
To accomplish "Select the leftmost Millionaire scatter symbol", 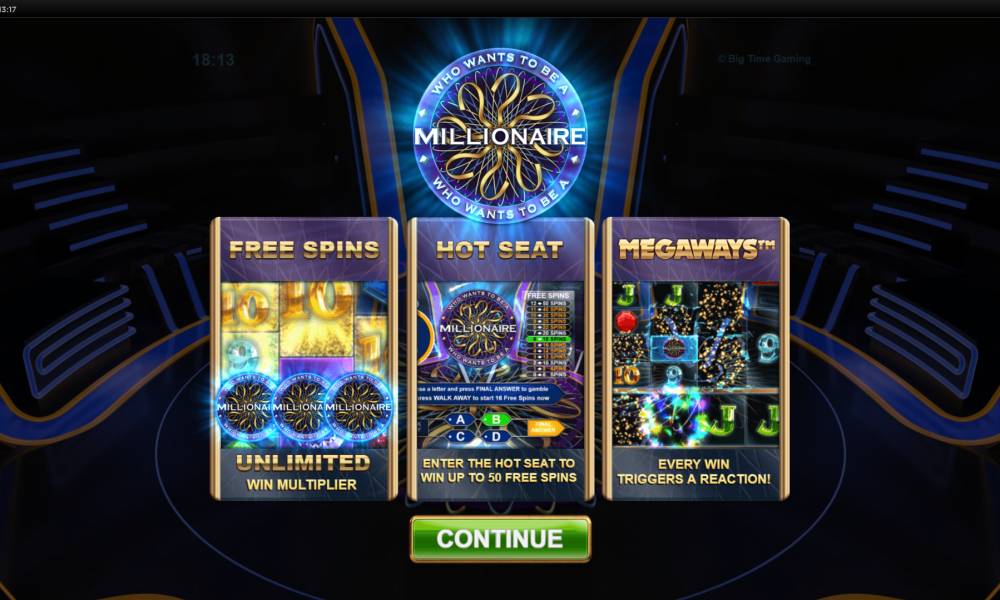I will 247,407.
